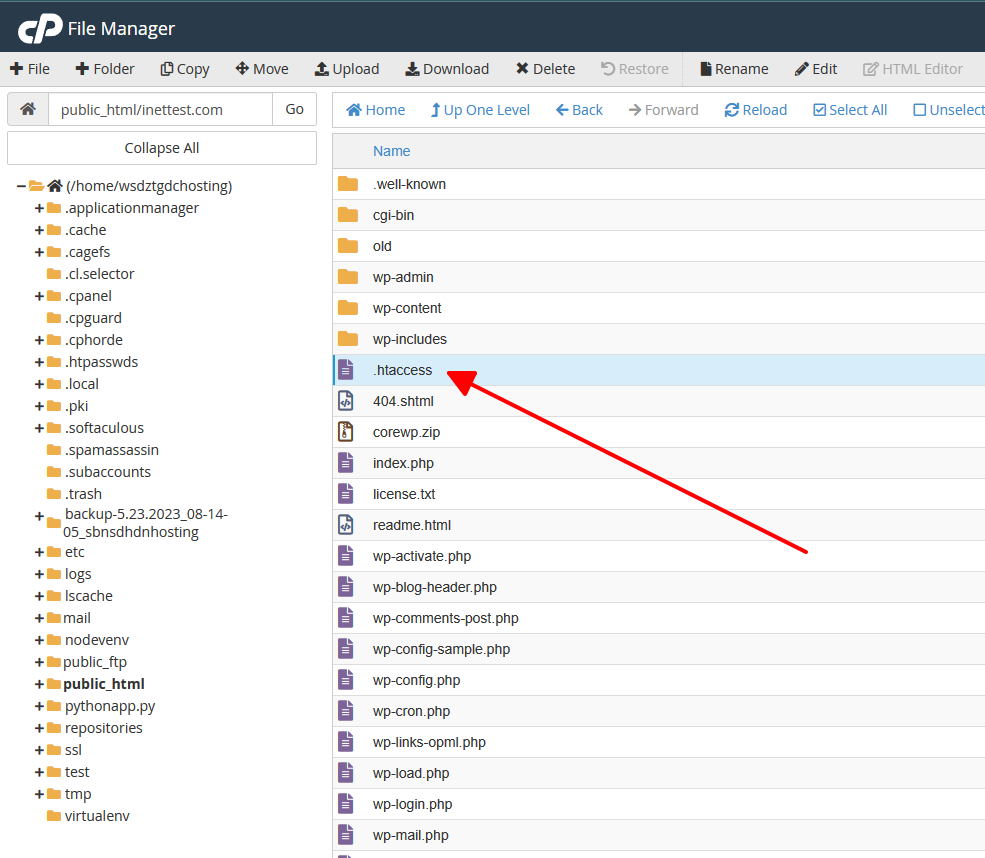Click the Delete toolbar icon
The width and height of the screenshot is (985, 858).
[x=522, y=68]
